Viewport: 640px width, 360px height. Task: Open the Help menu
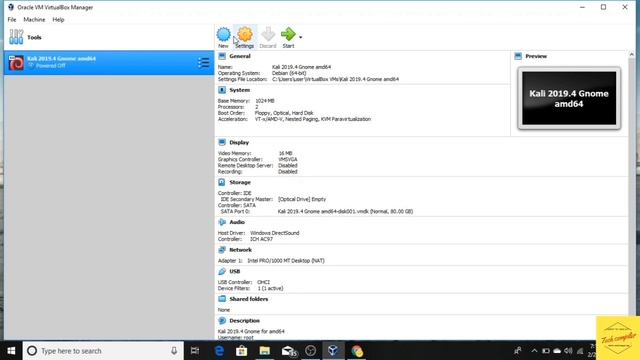[58, 20]
